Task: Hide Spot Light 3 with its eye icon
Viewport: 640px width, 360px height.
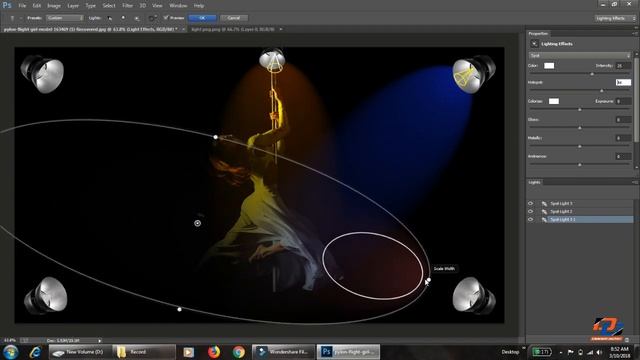Action: coord(531,203)
